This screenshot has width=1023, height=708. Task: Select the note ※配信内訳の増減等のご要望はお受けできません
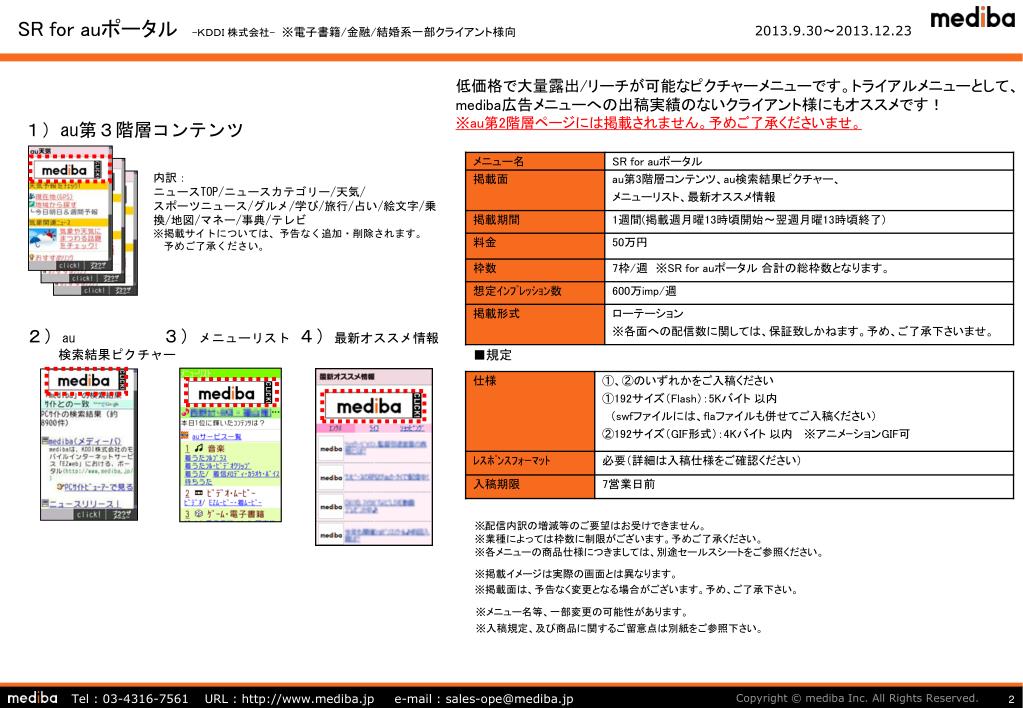tap(590, 525)
